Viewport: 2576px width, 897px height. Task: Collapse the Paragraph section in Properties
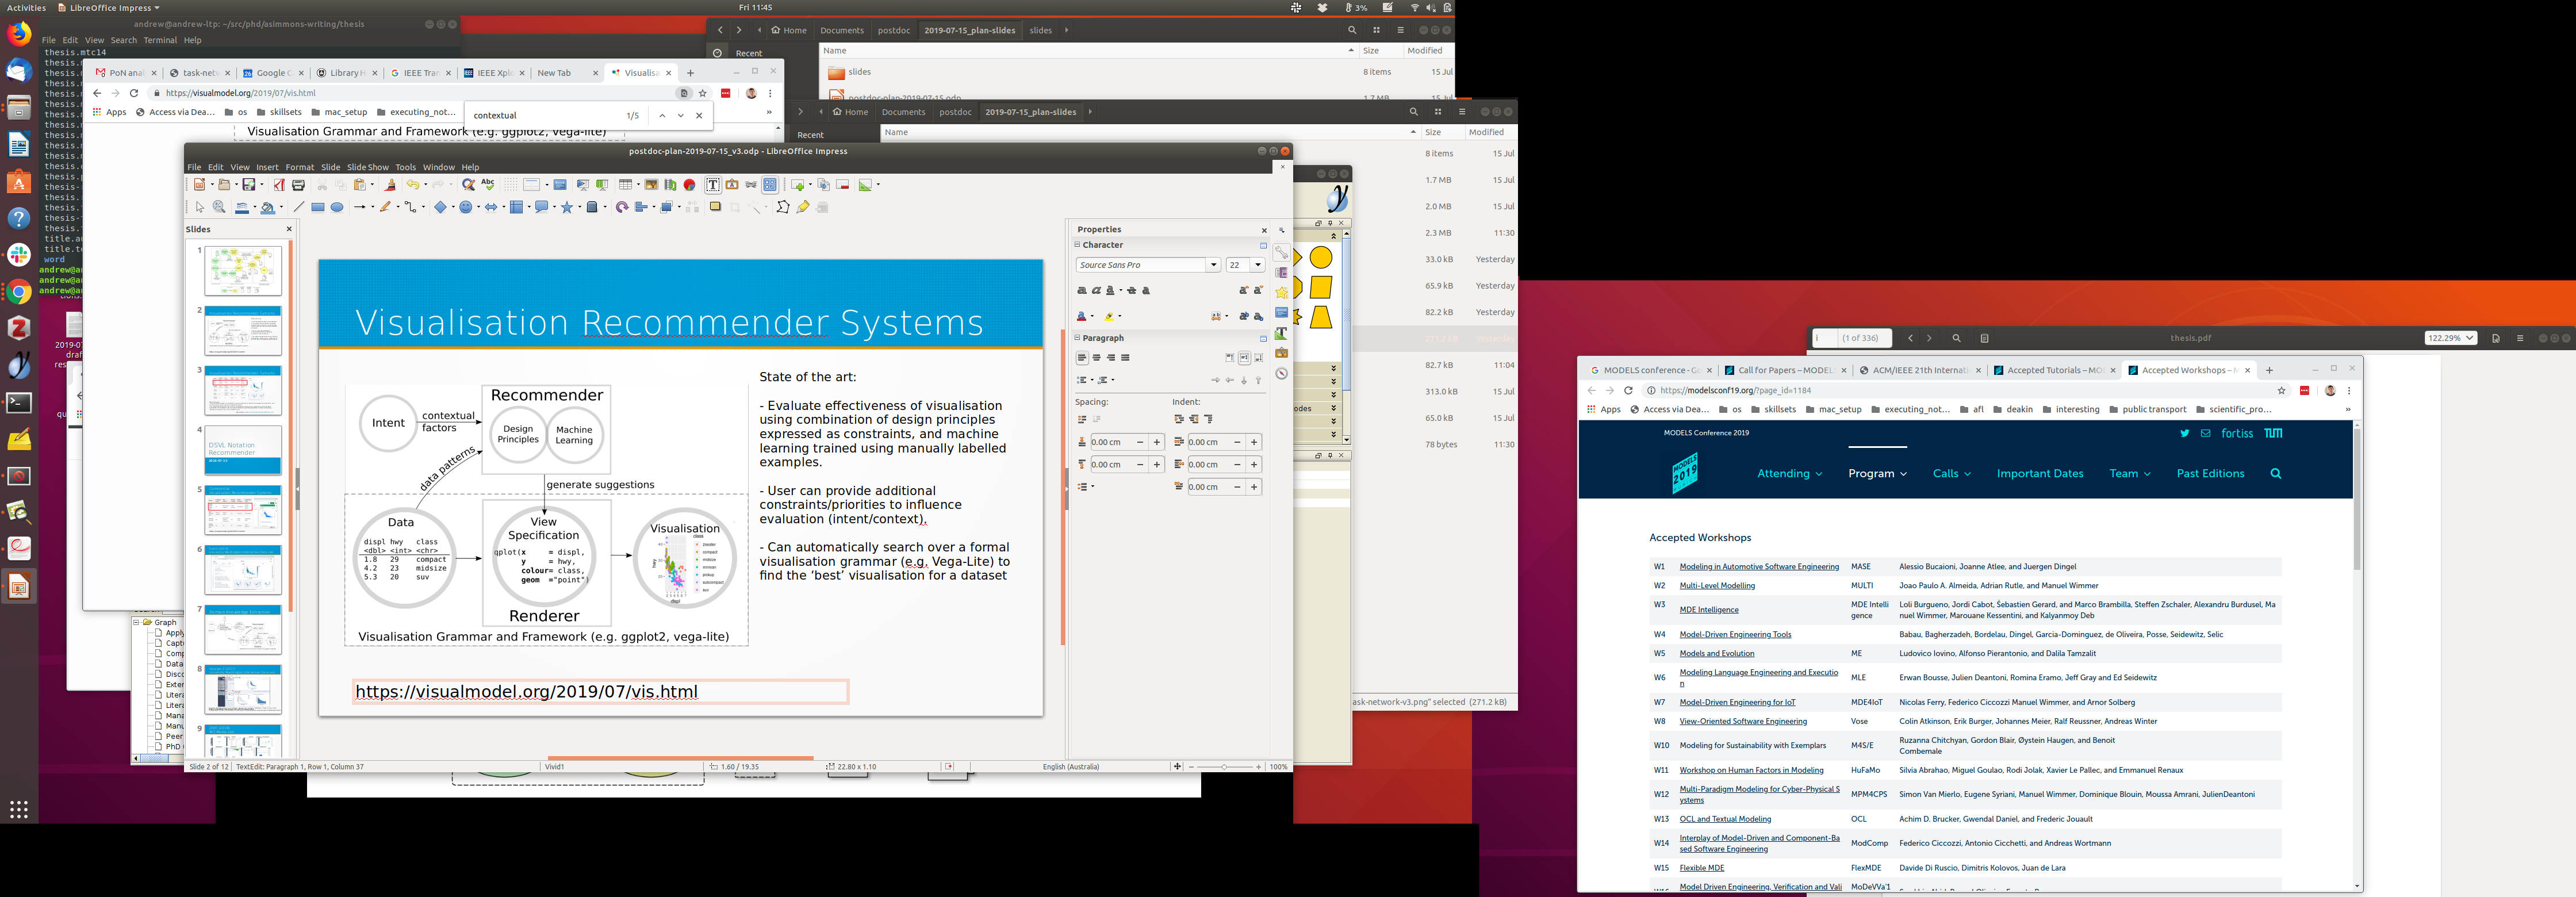click(x=1077, y=338)
